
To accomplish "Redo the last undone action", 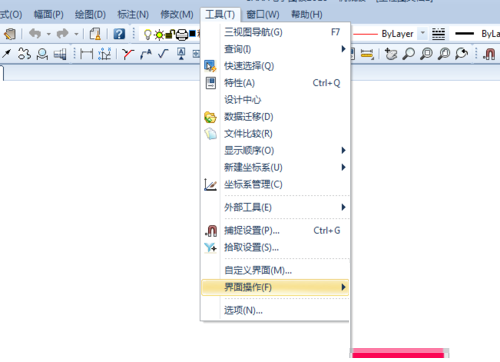I will tap(63, 34).
